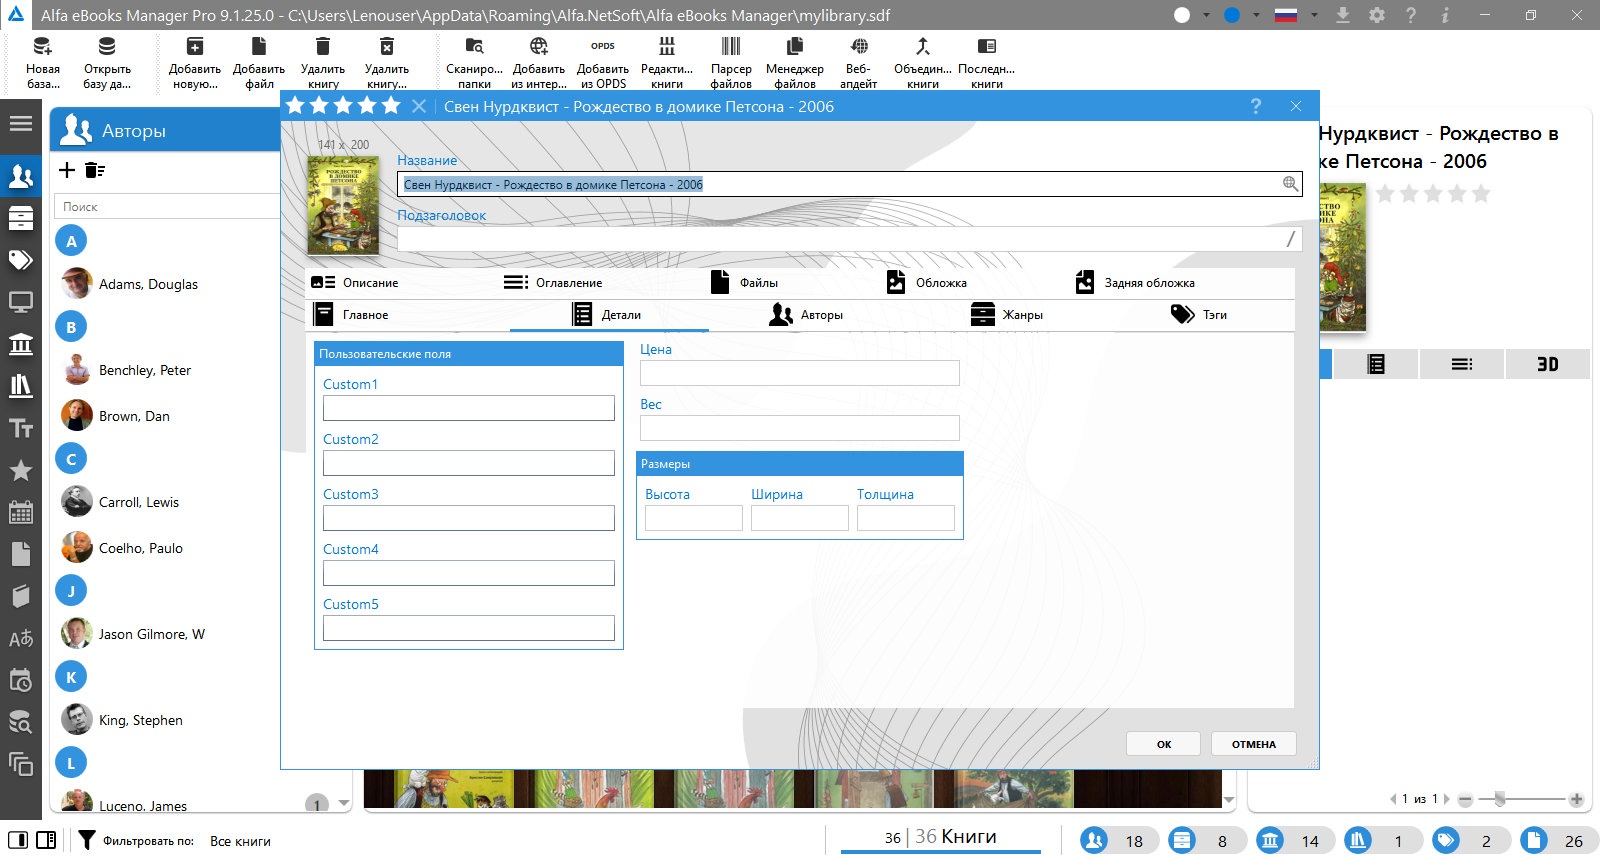Click download icon in title bar
This screenshot has width=1600, height=860.
pyautogui.click(x=1343, y=15)
